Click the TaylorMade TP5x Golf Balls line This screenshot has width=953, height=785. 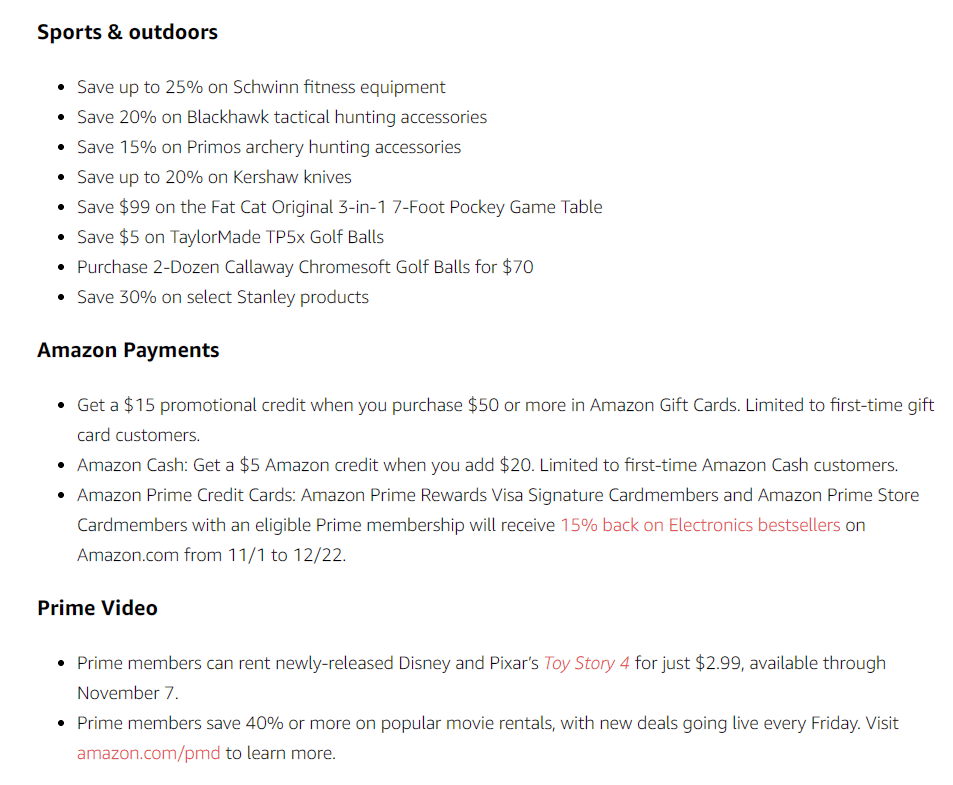[x=230, y=237]
